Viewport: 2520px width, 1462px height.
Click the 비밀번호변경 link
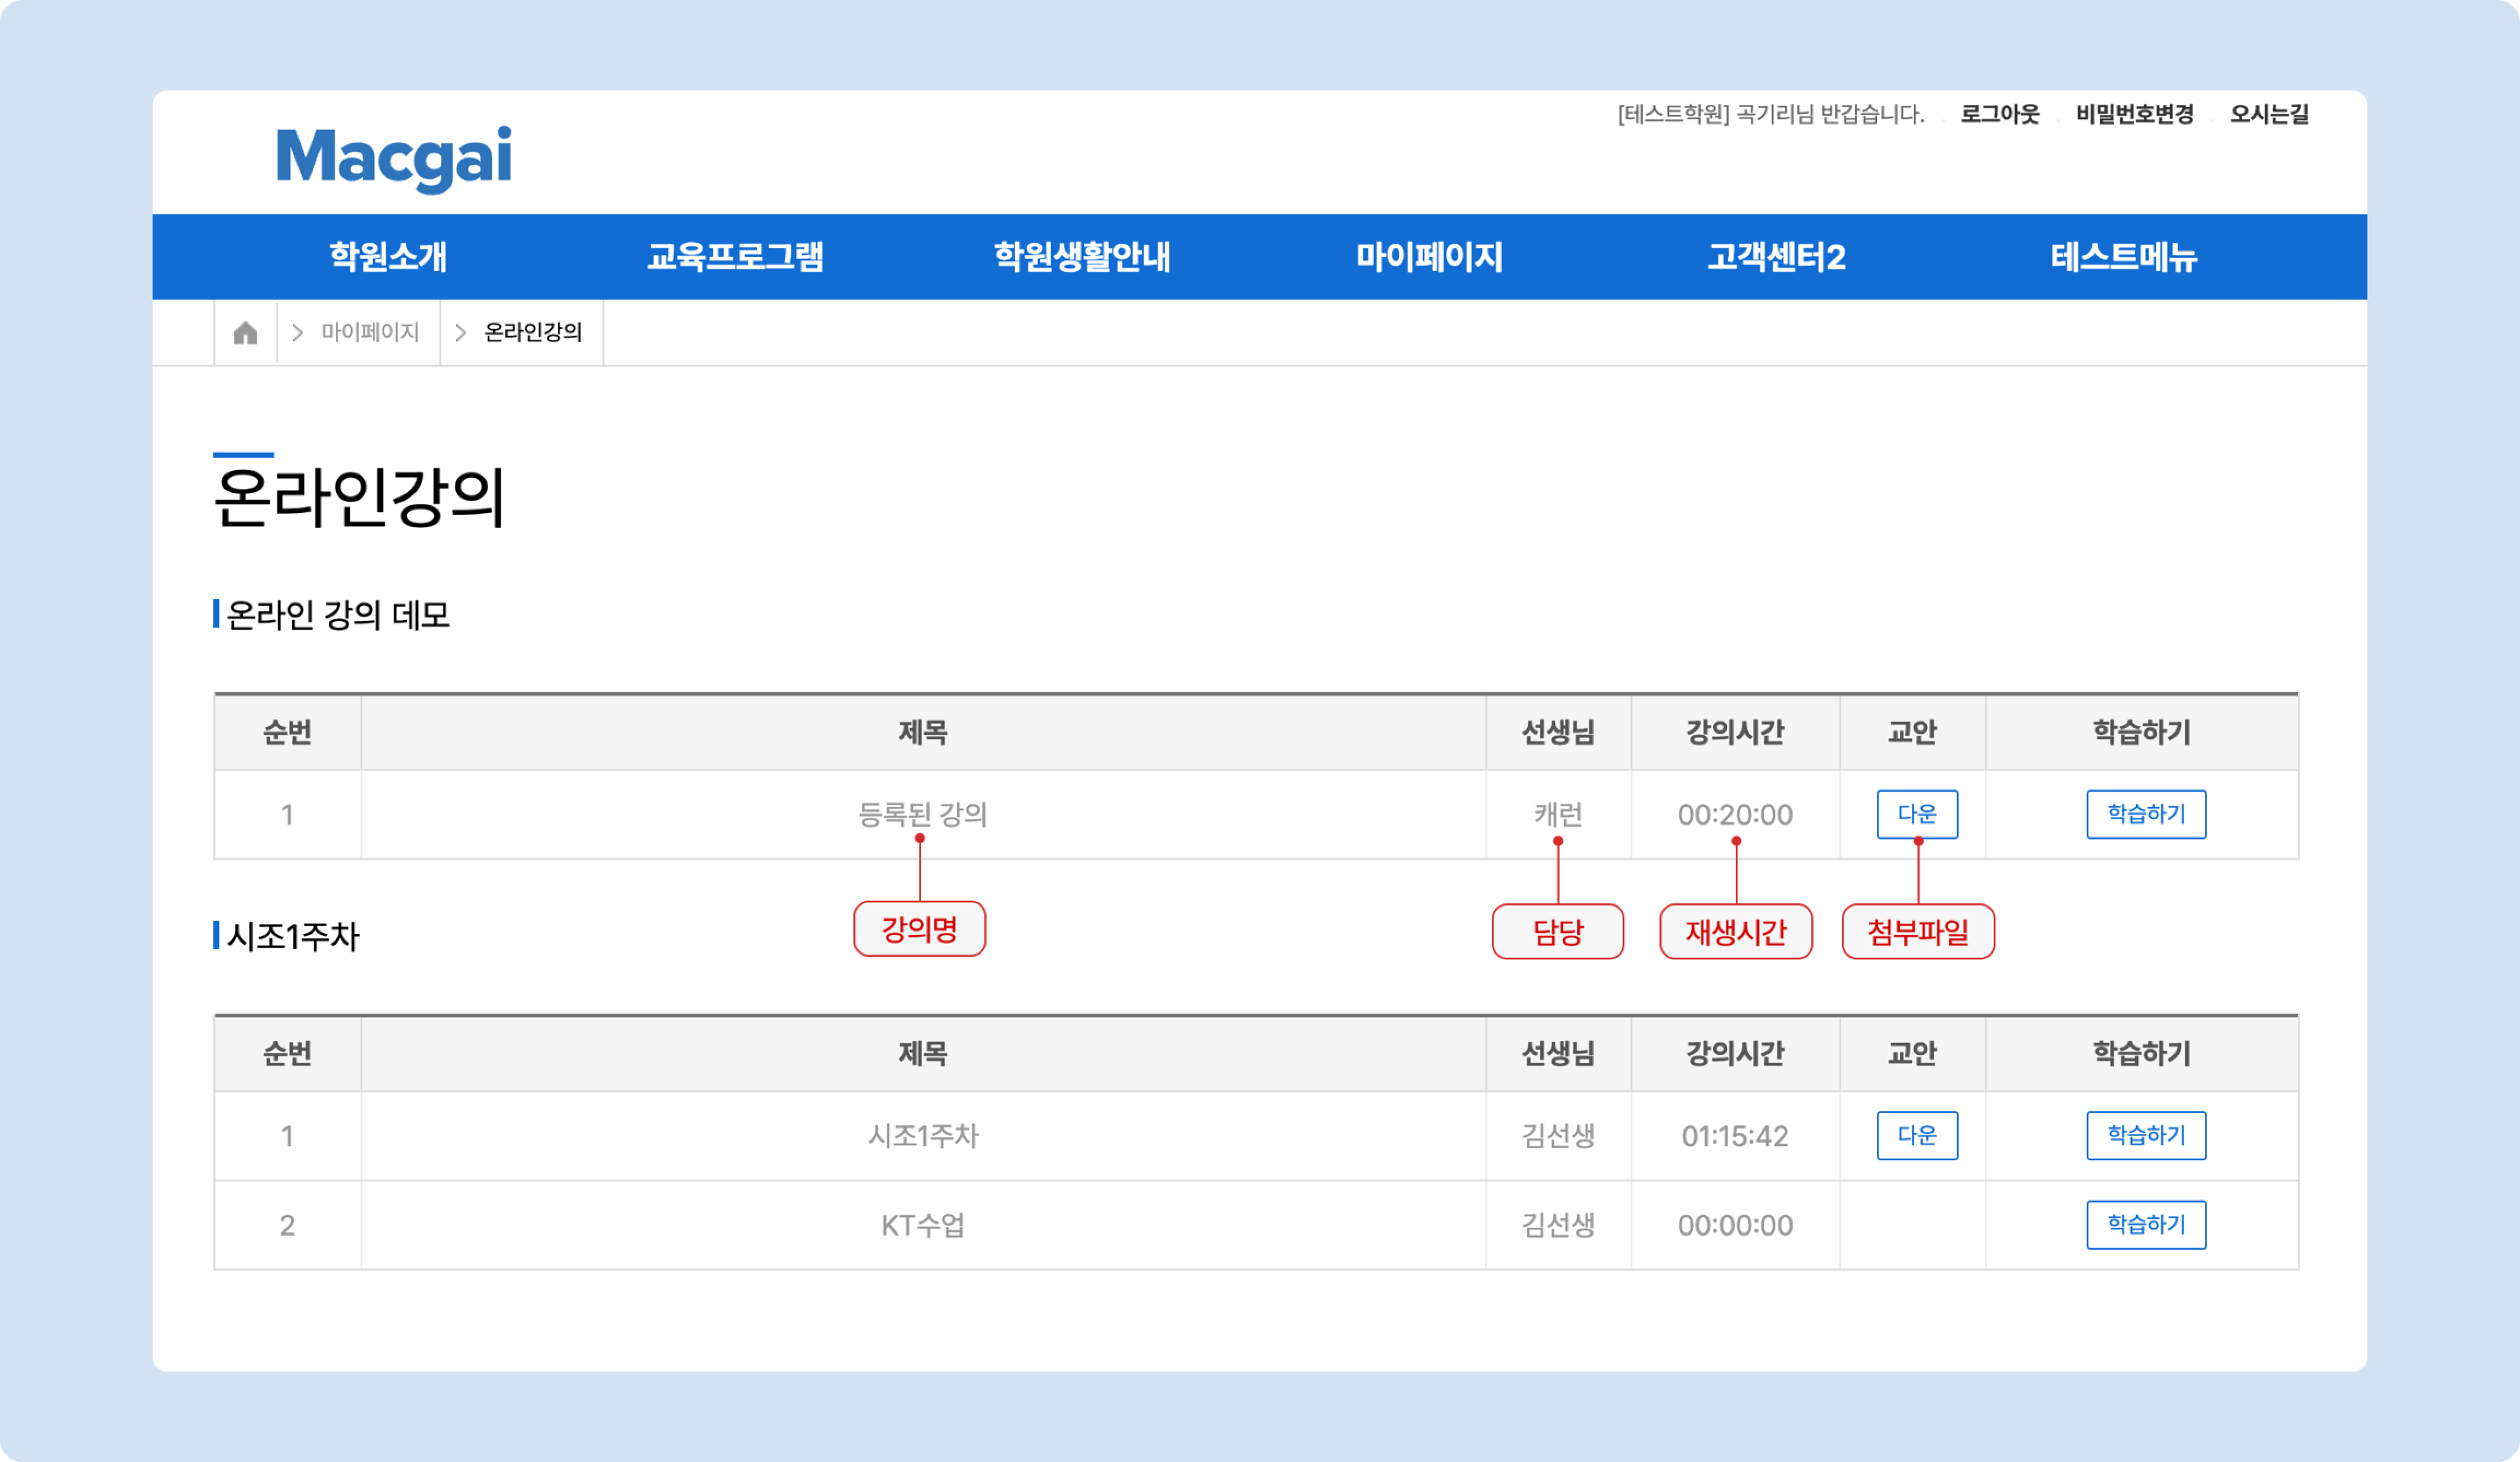(2134, 114)
